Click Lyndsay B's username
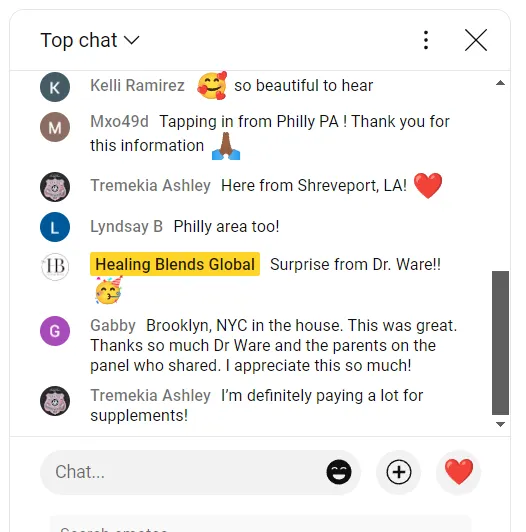The height and width of the screenshot is (532, 526). click(126, 226)
